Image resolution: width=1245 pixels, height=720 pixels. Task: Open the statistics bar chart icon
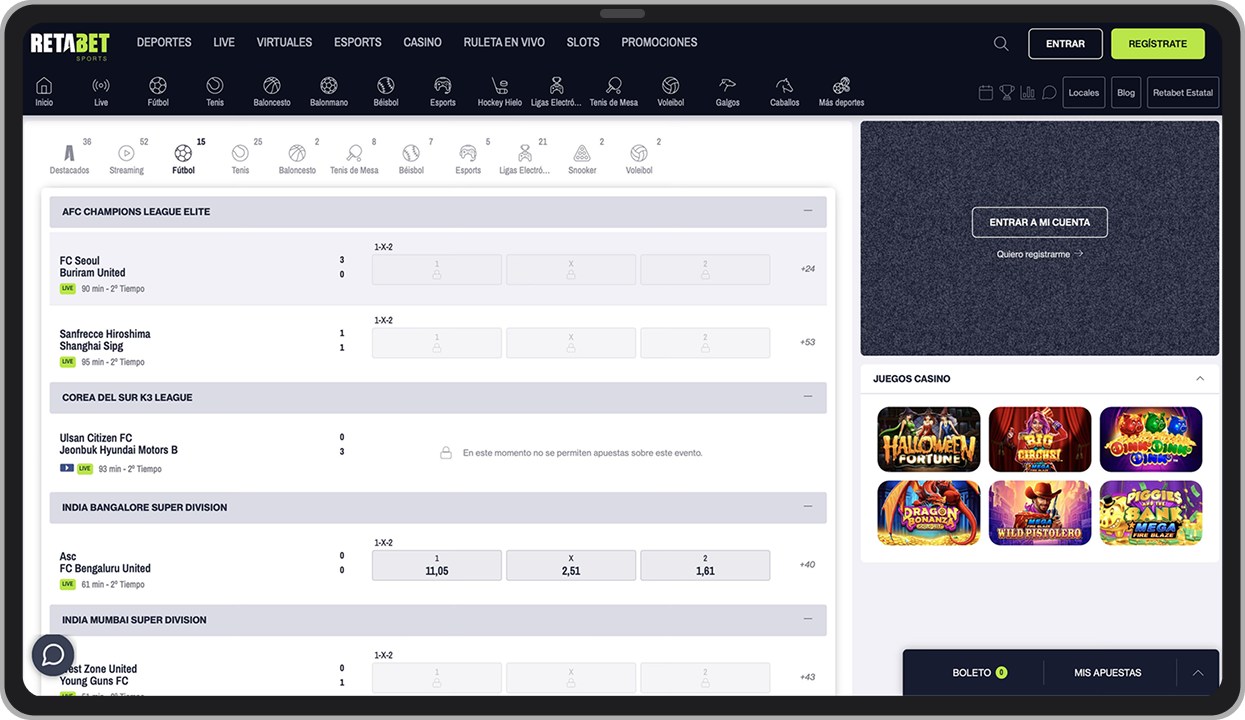[x=1028, y=92]
